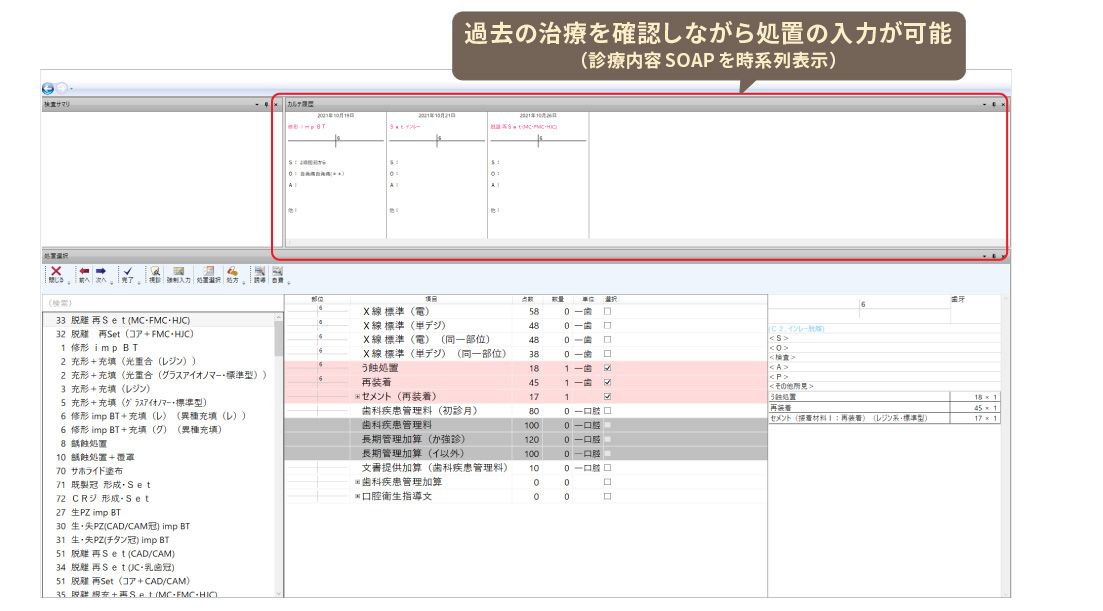Screen dimensions: 1103x611
Task: Expand the 歯科疾患管理加算 row
Action: pos(357,482)
